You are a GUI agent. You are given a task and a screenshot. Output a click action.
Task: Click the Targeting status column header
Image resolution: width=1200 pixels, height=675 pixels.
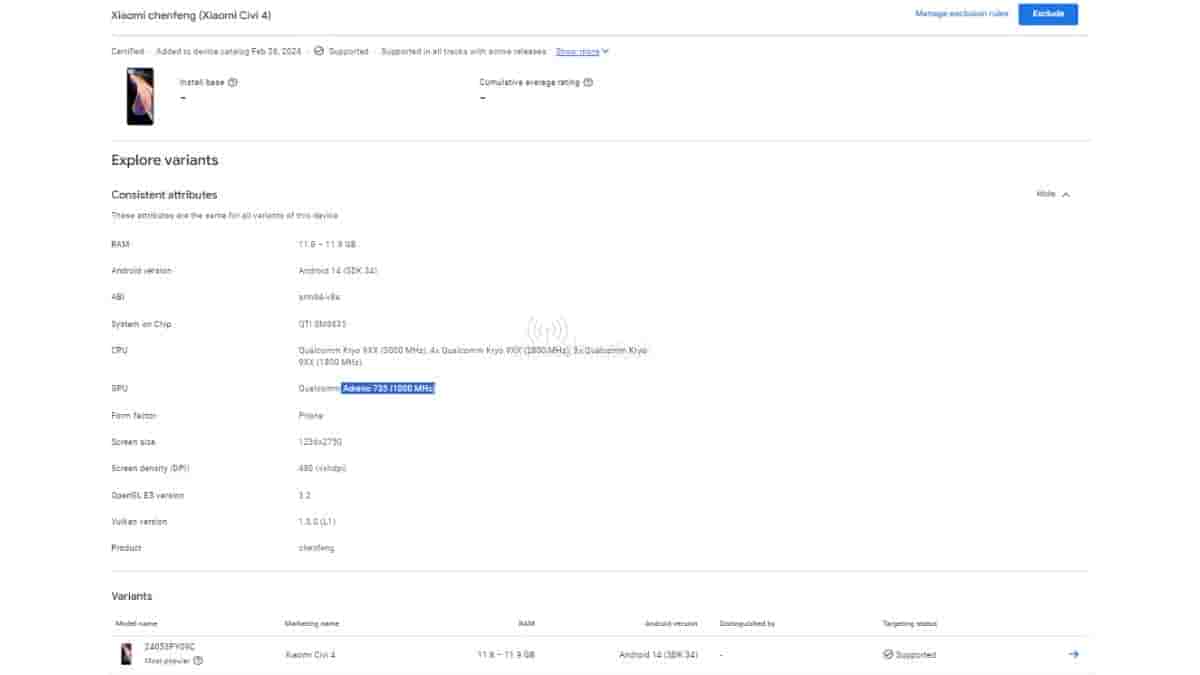(909, 624)
